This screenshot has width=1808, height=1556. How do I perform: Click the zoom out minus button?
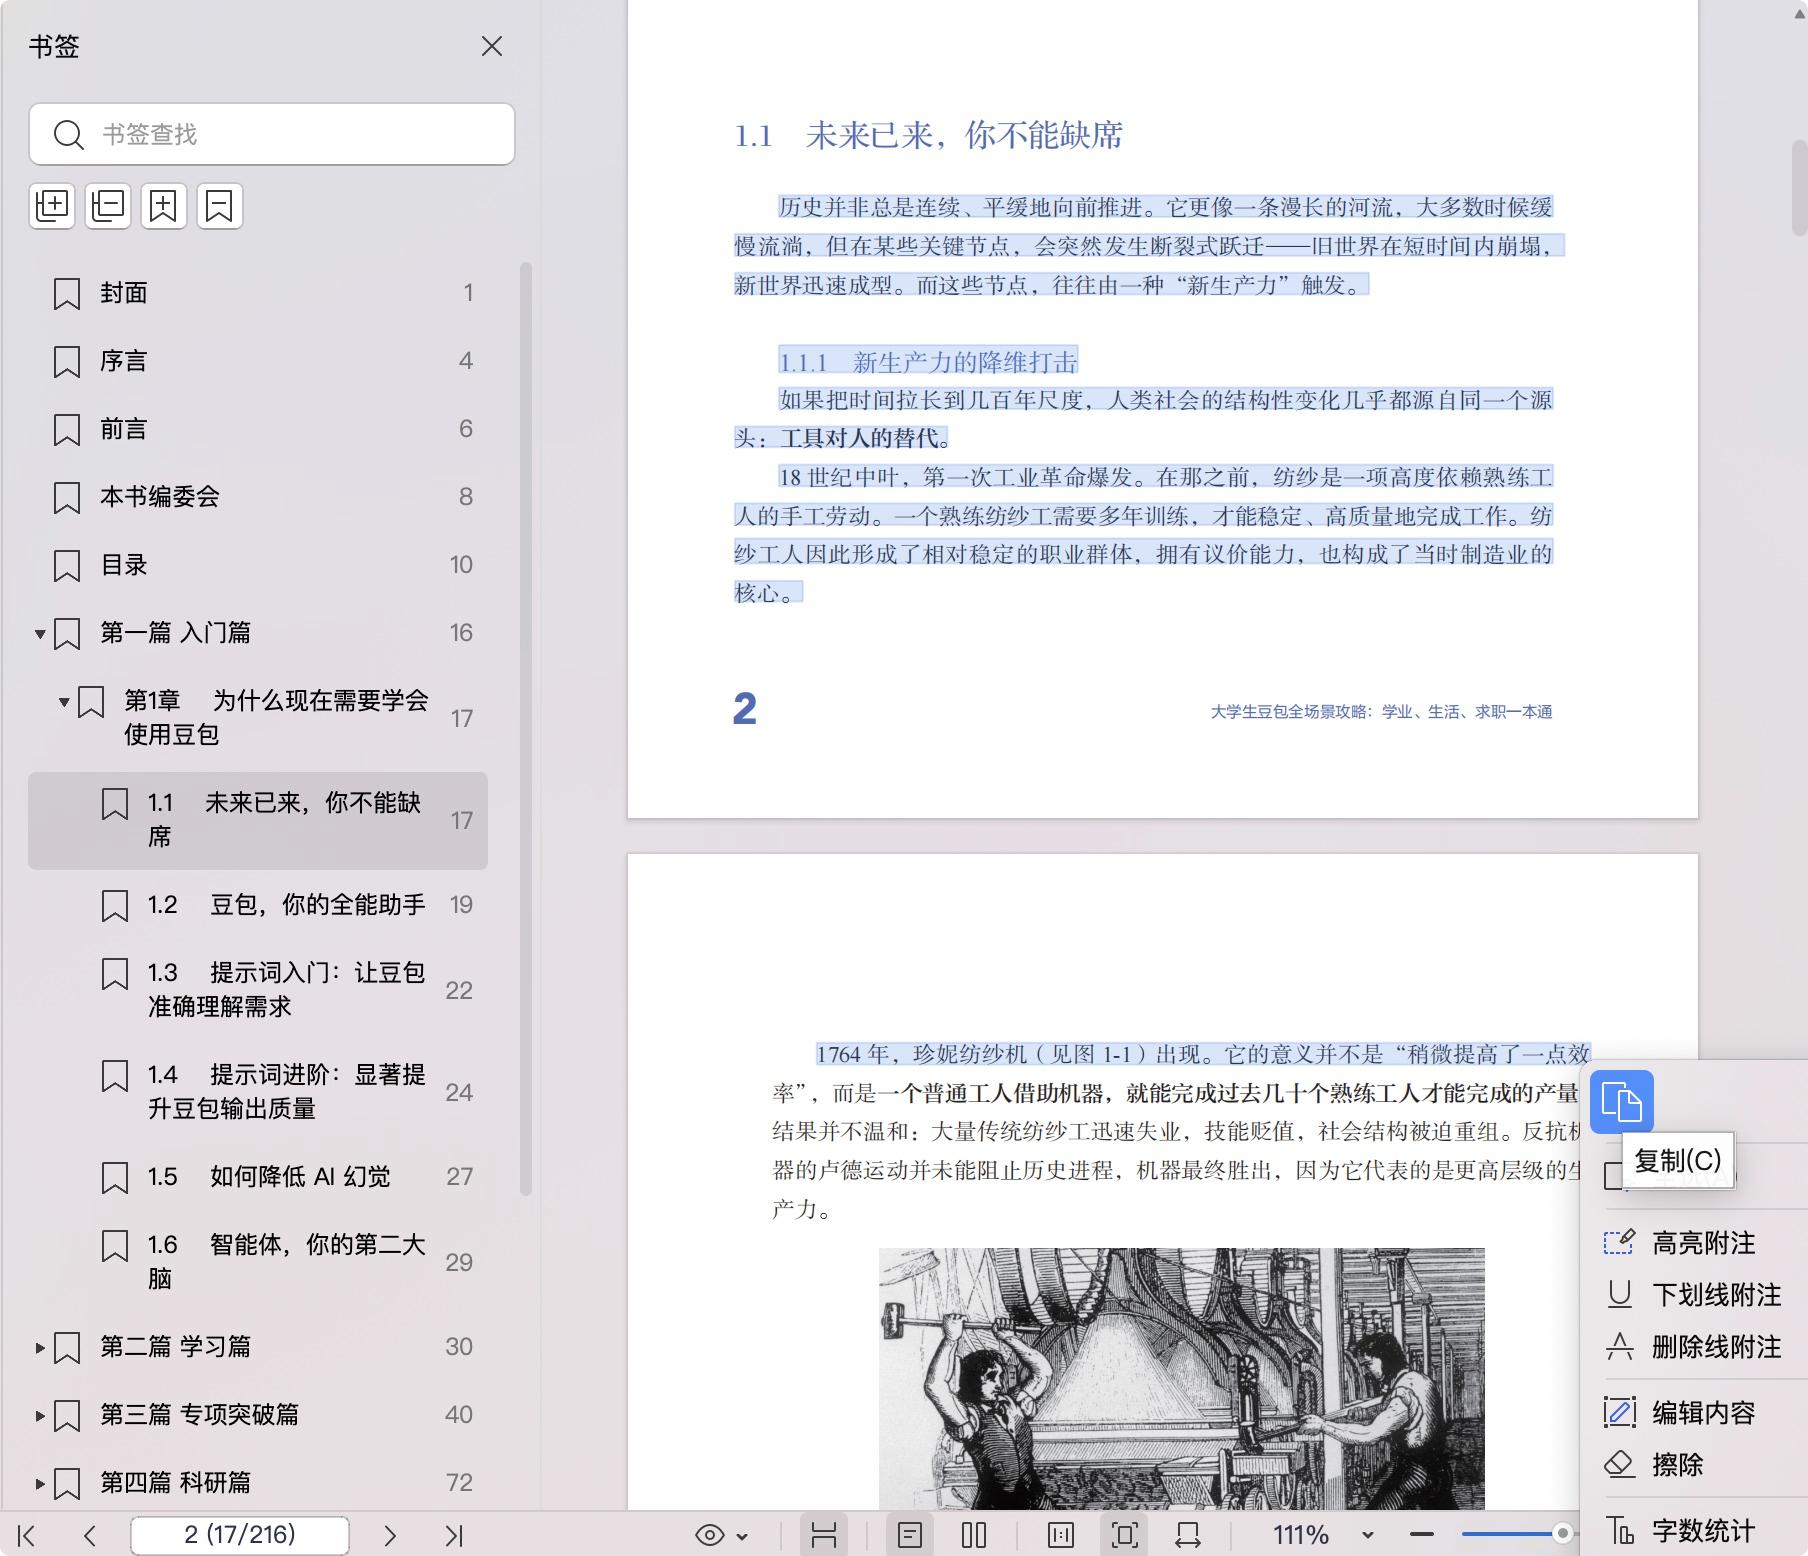point(1422,1534)
